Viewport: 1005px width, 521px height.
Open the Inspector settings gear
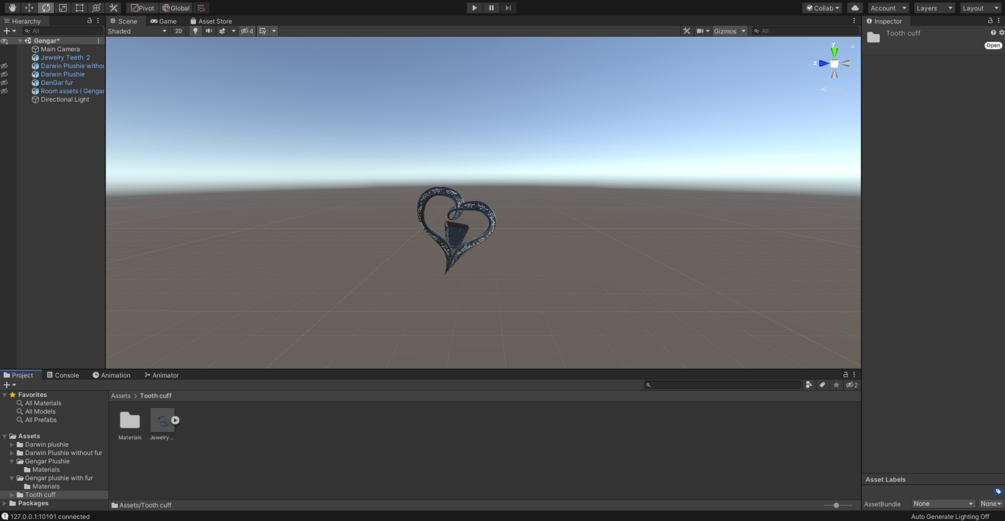(1001, 33)
